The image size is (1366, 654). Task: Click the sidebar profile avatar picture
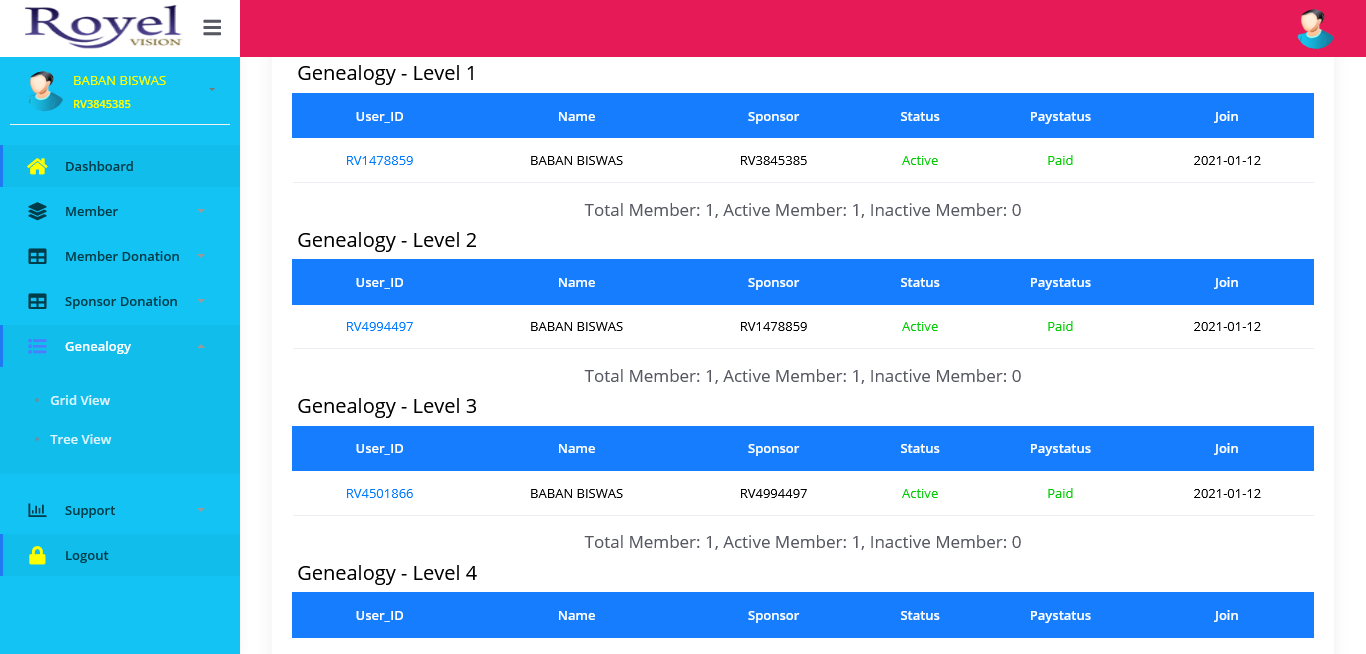44,90
